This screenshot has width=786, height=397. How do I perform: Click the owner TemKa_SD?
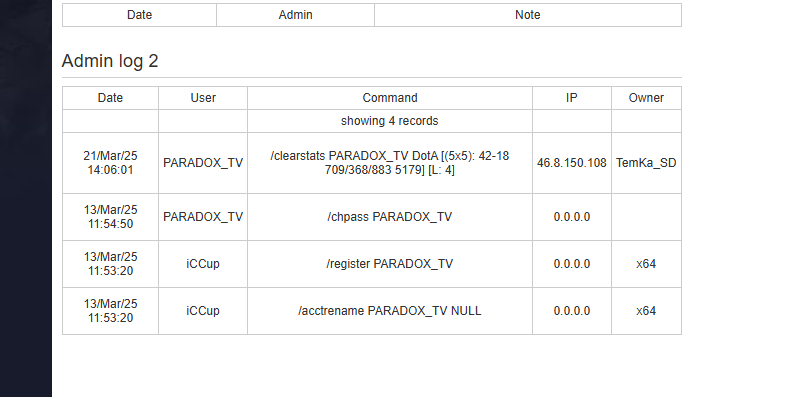pyautogui.click(x=646, y=163)
